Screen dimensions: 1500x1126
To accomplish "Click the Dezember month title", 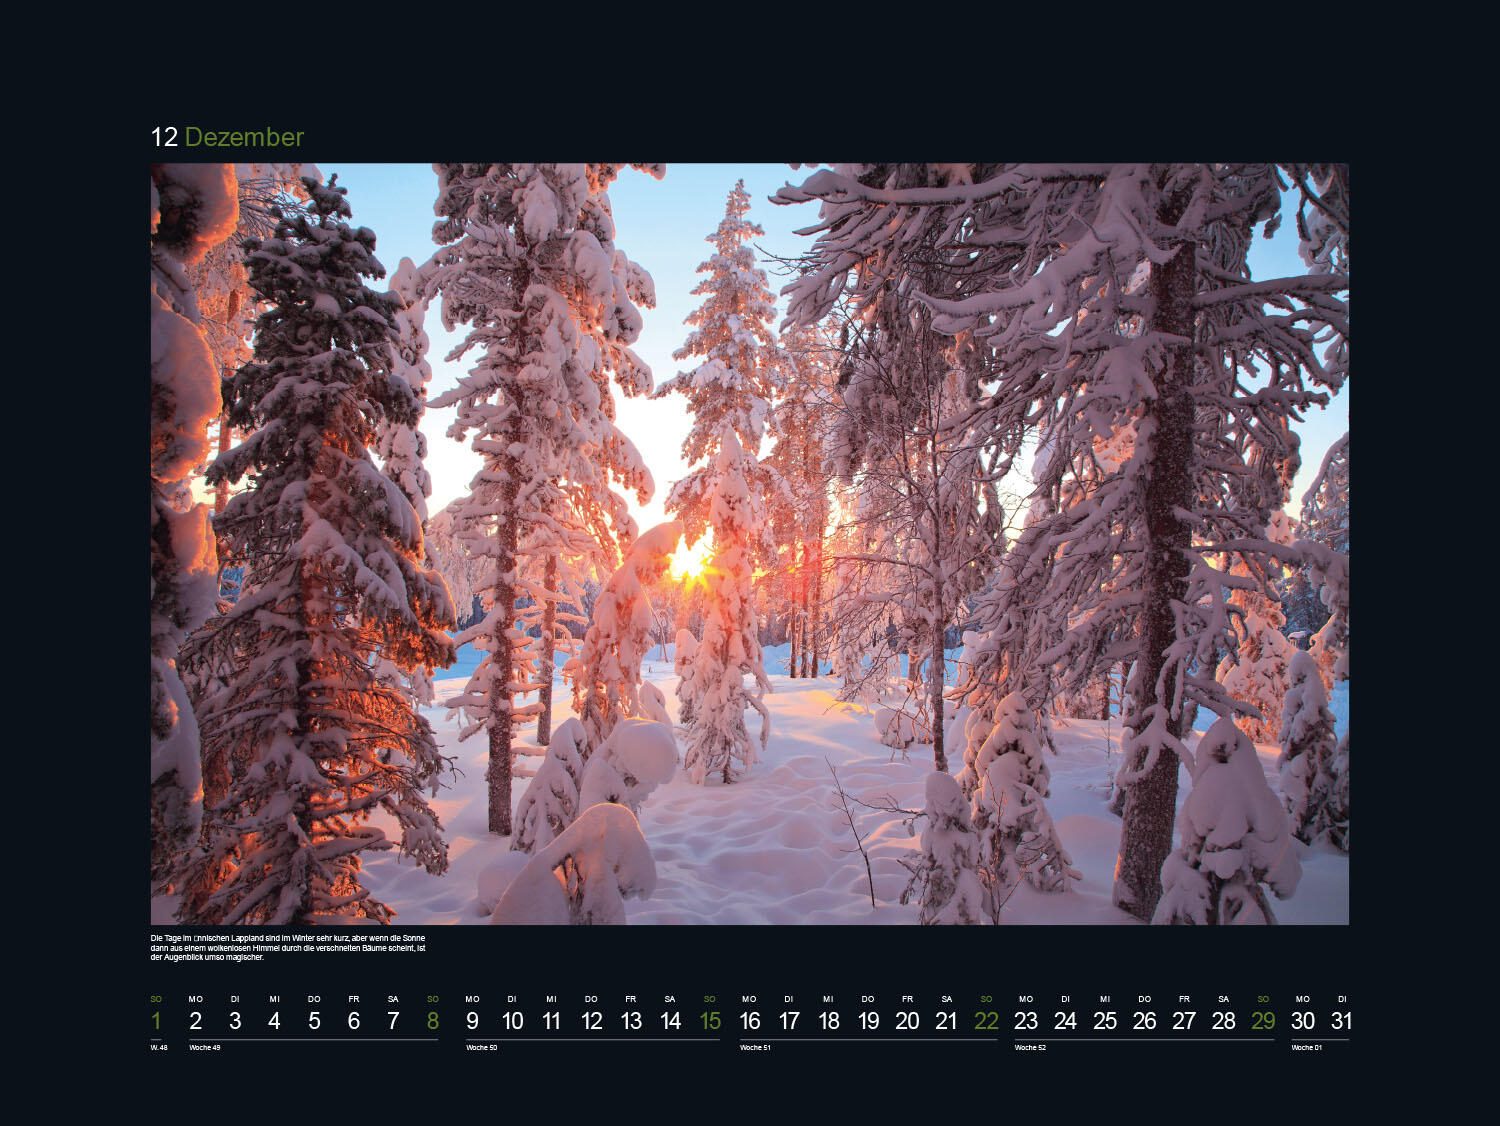I will tap(244, 137).
